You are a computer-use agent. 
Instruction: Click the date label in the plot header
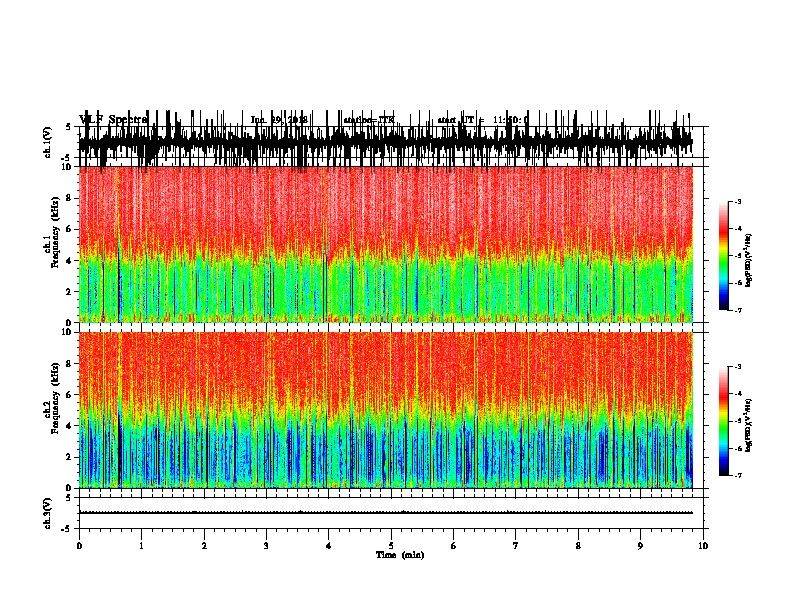click(x=279, y=120)
